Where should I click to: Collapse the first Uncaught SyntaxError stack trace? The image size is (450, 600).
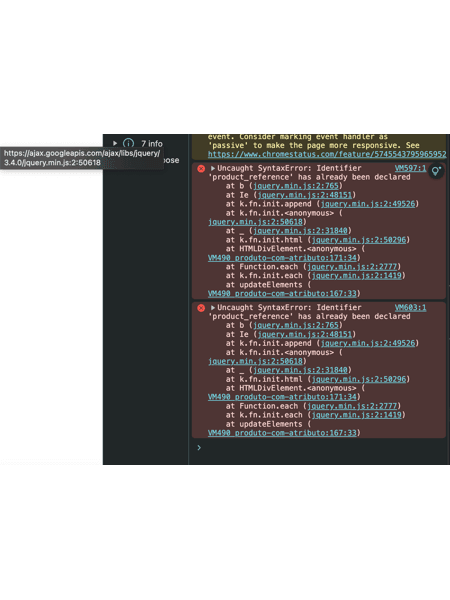coord(213,168)
